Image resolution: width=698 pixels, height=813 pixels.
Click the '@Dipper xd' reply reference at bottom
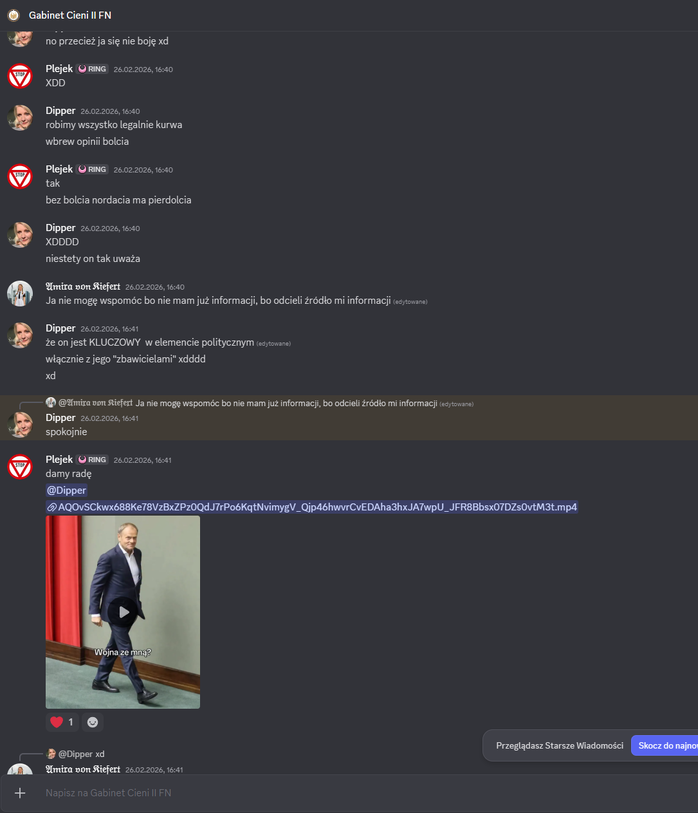point(76,753)
